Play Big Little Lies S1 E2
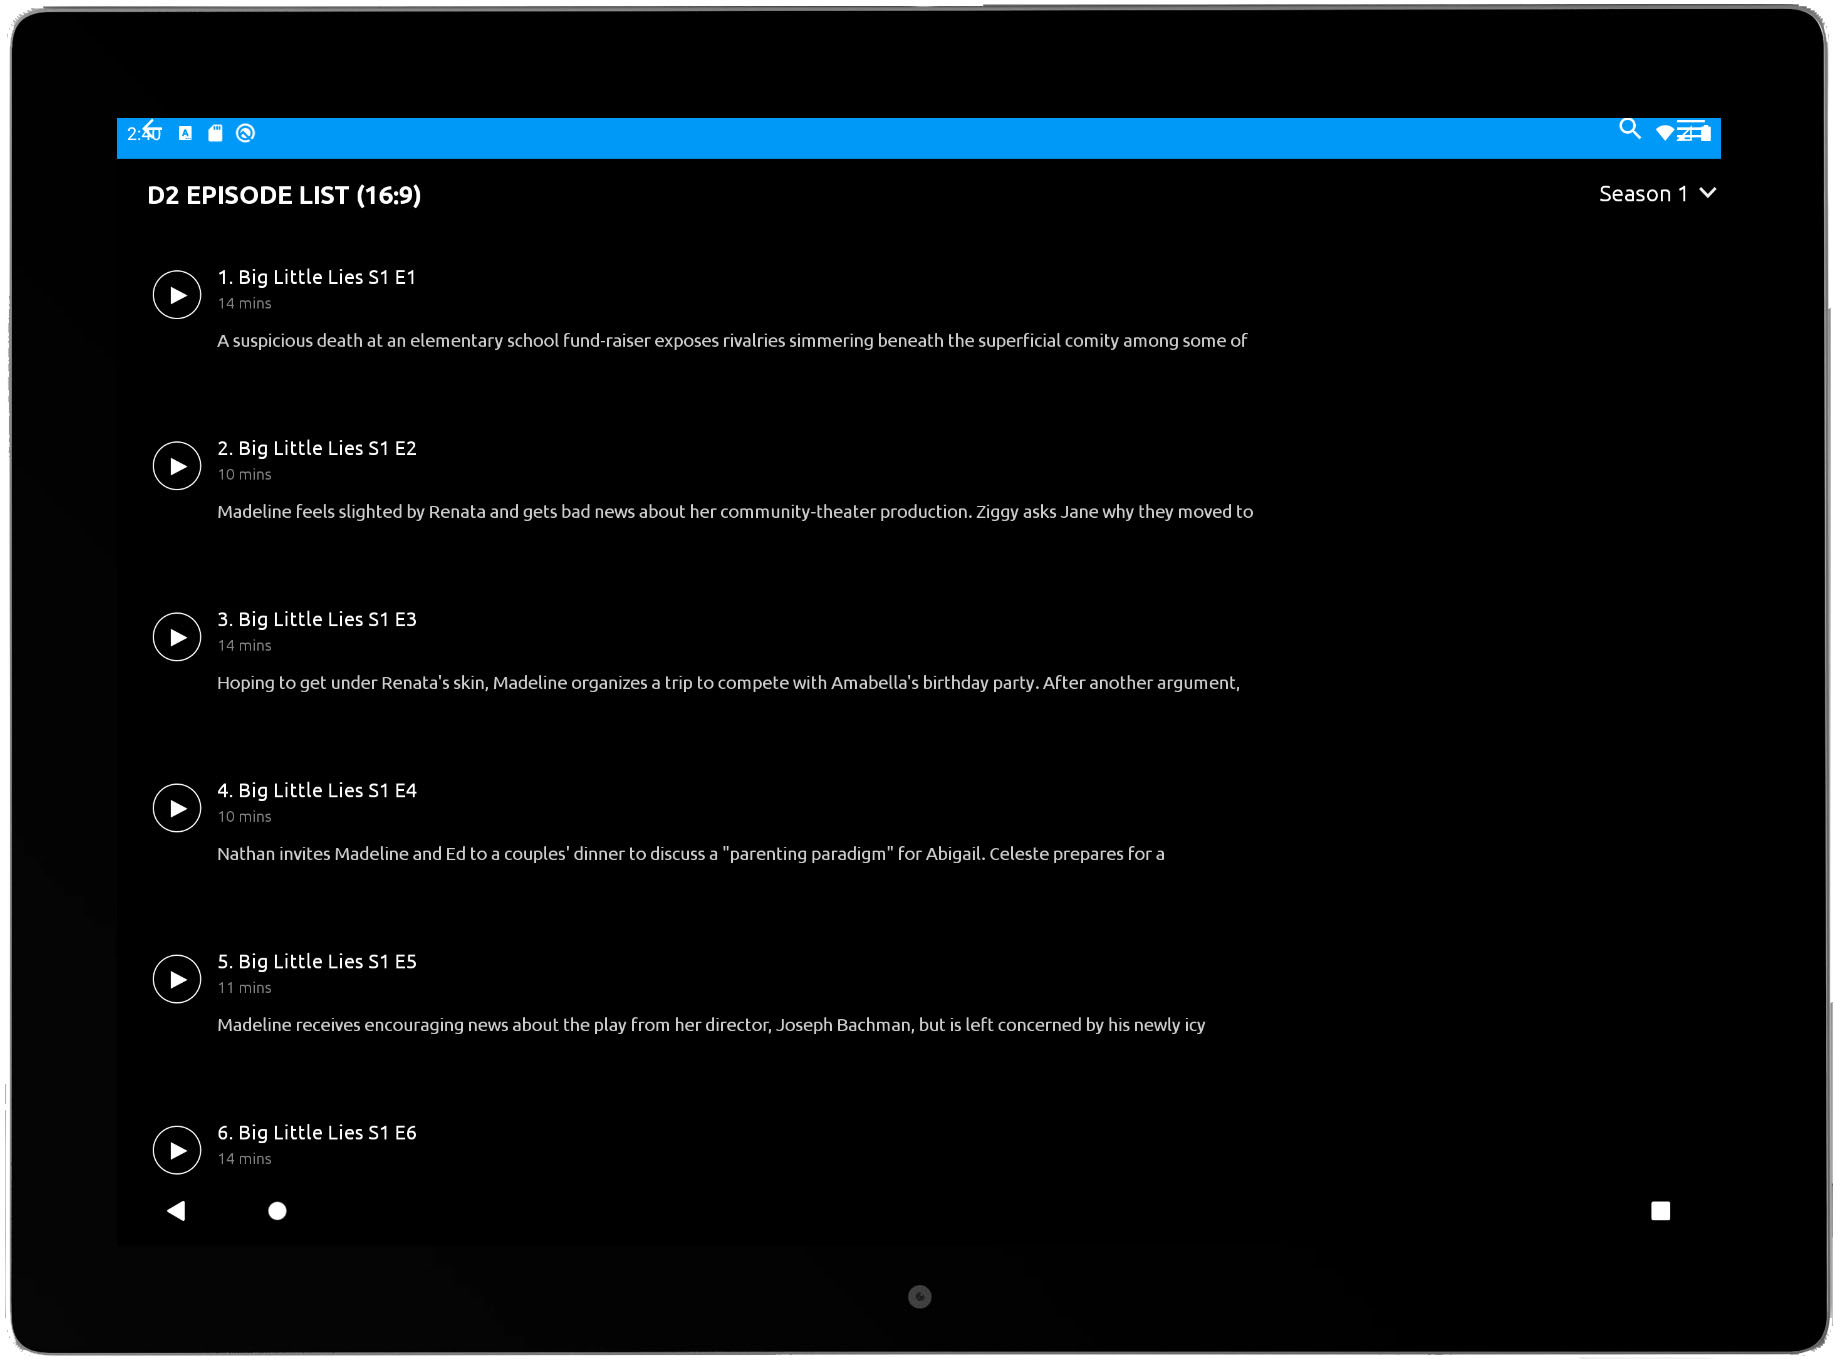The height and width of the screenshot is (1369, 1838). click(177, 466)
